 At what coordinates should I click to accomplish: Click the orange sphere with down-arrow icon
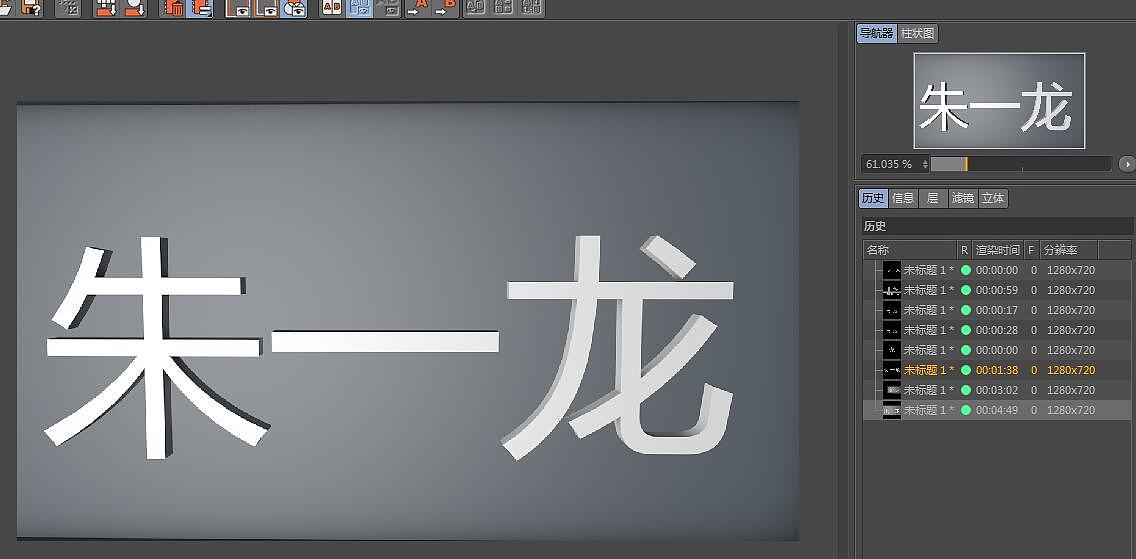[x=135, y=8]
